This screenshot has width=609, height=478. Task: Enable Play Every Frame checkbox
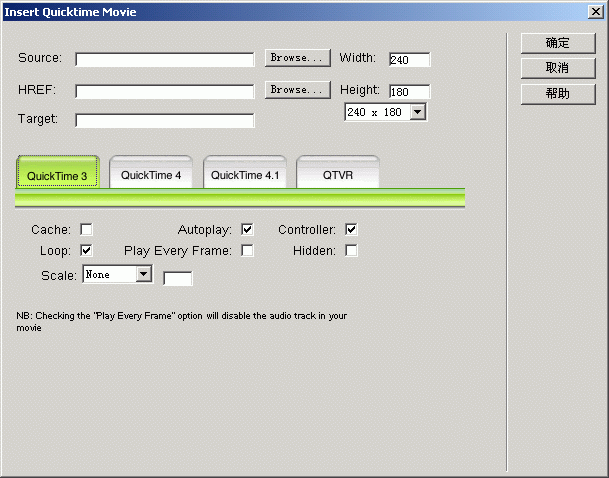[247, 250]
